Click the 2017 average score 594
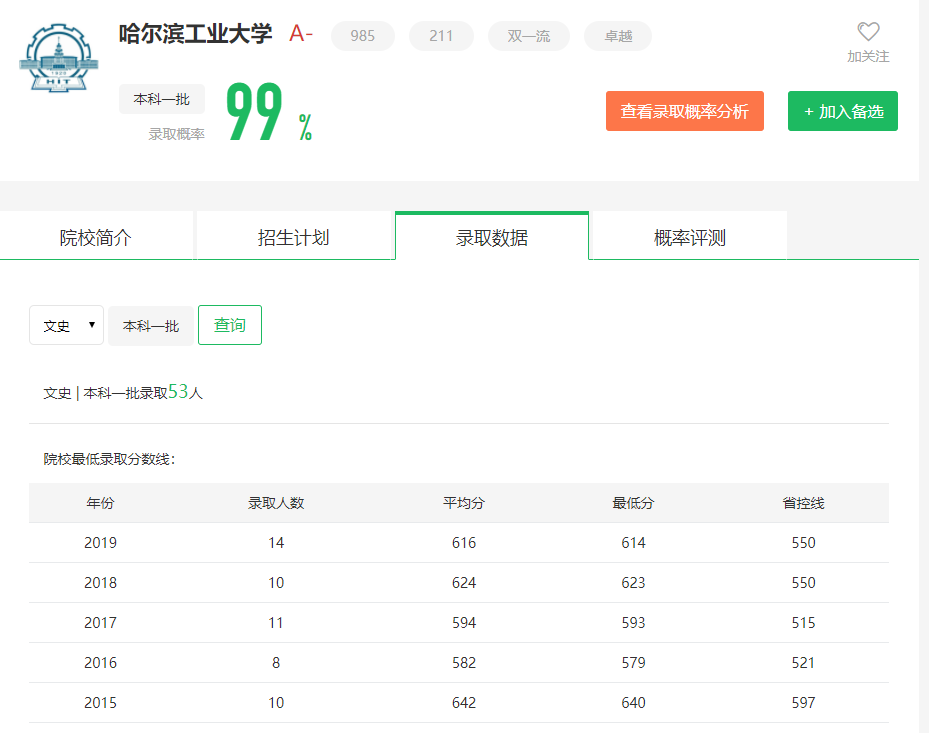This screenshot has height=733, width=929. tap(464, 623)
